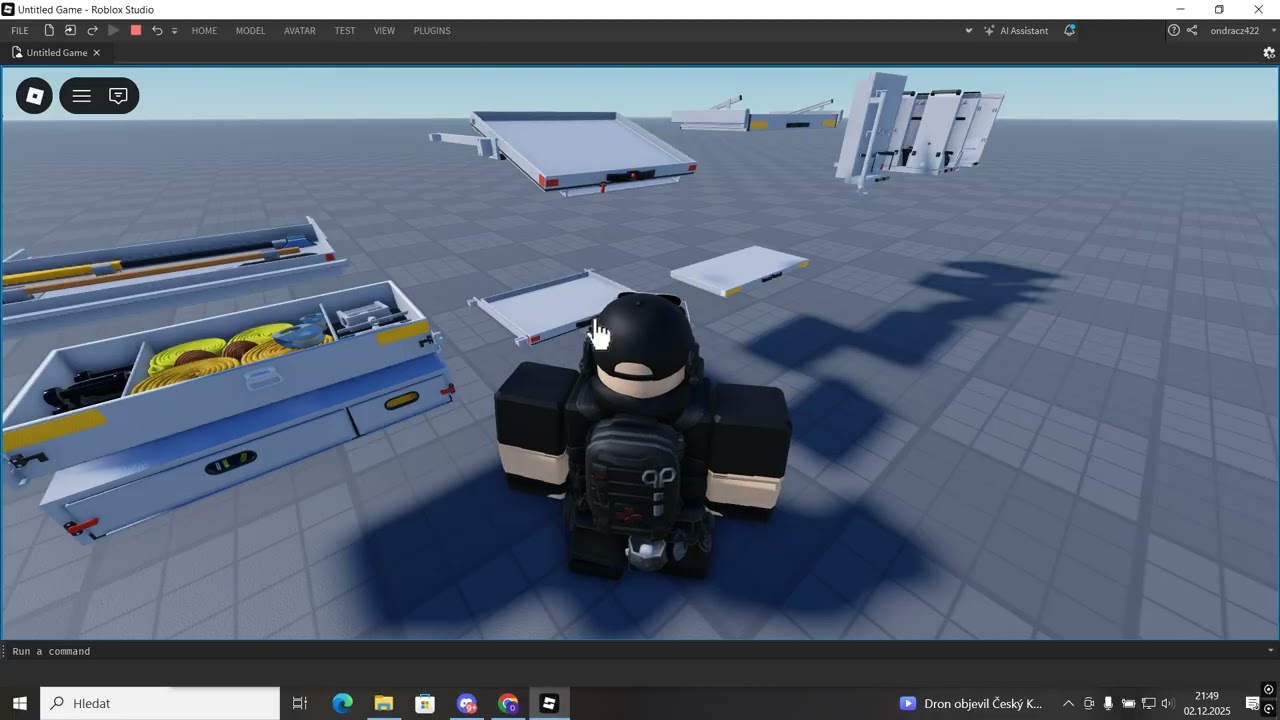1280x720 pixels.
Task: Open the Windows Start menu
Action: pos(20,704)
